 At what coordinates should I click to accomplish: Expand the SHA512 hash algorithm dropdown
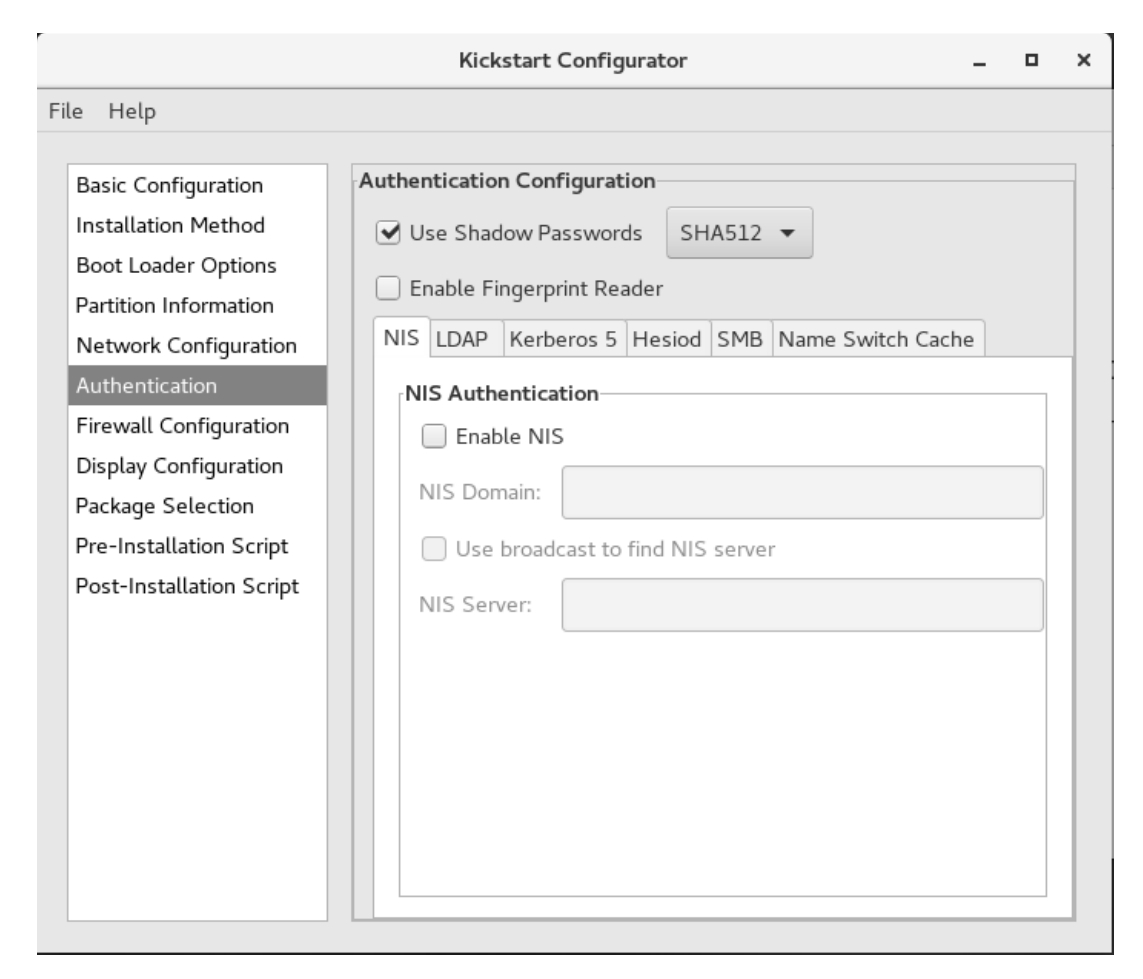(x=738, y=234)
